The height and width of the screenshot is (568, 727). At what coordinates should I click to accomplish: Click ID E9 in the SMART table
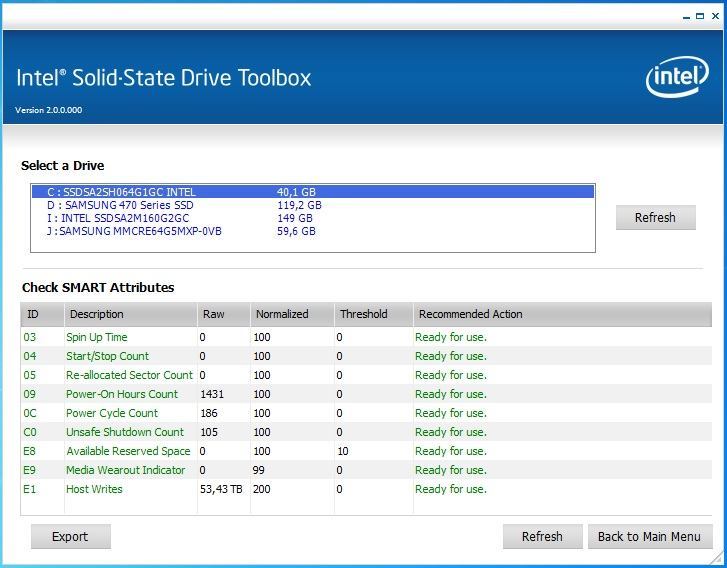click(x=29, y=470)
